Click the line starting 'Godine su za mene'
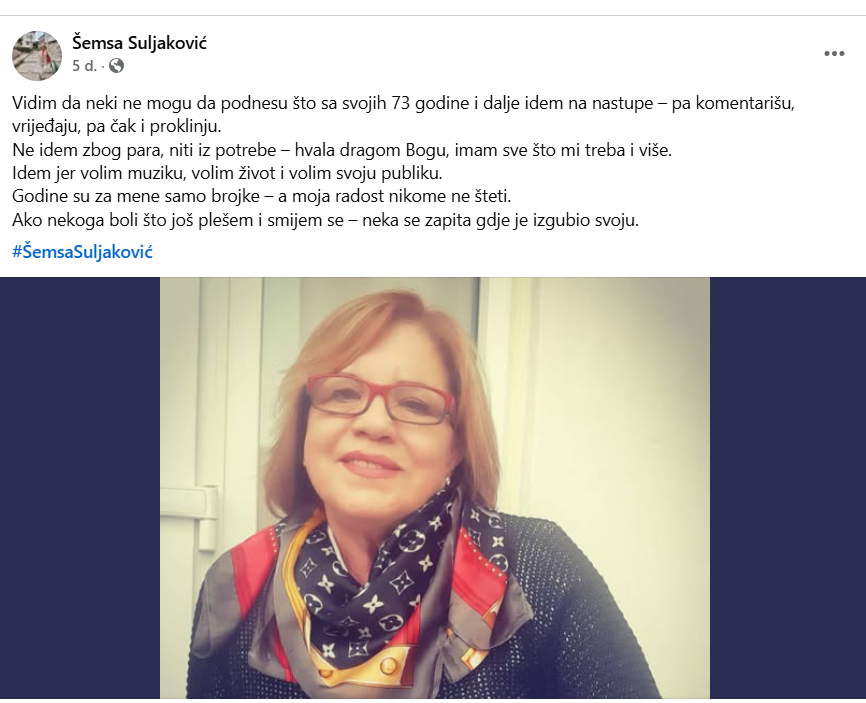This screenshot has height=703, width=866. pos(262,197)
